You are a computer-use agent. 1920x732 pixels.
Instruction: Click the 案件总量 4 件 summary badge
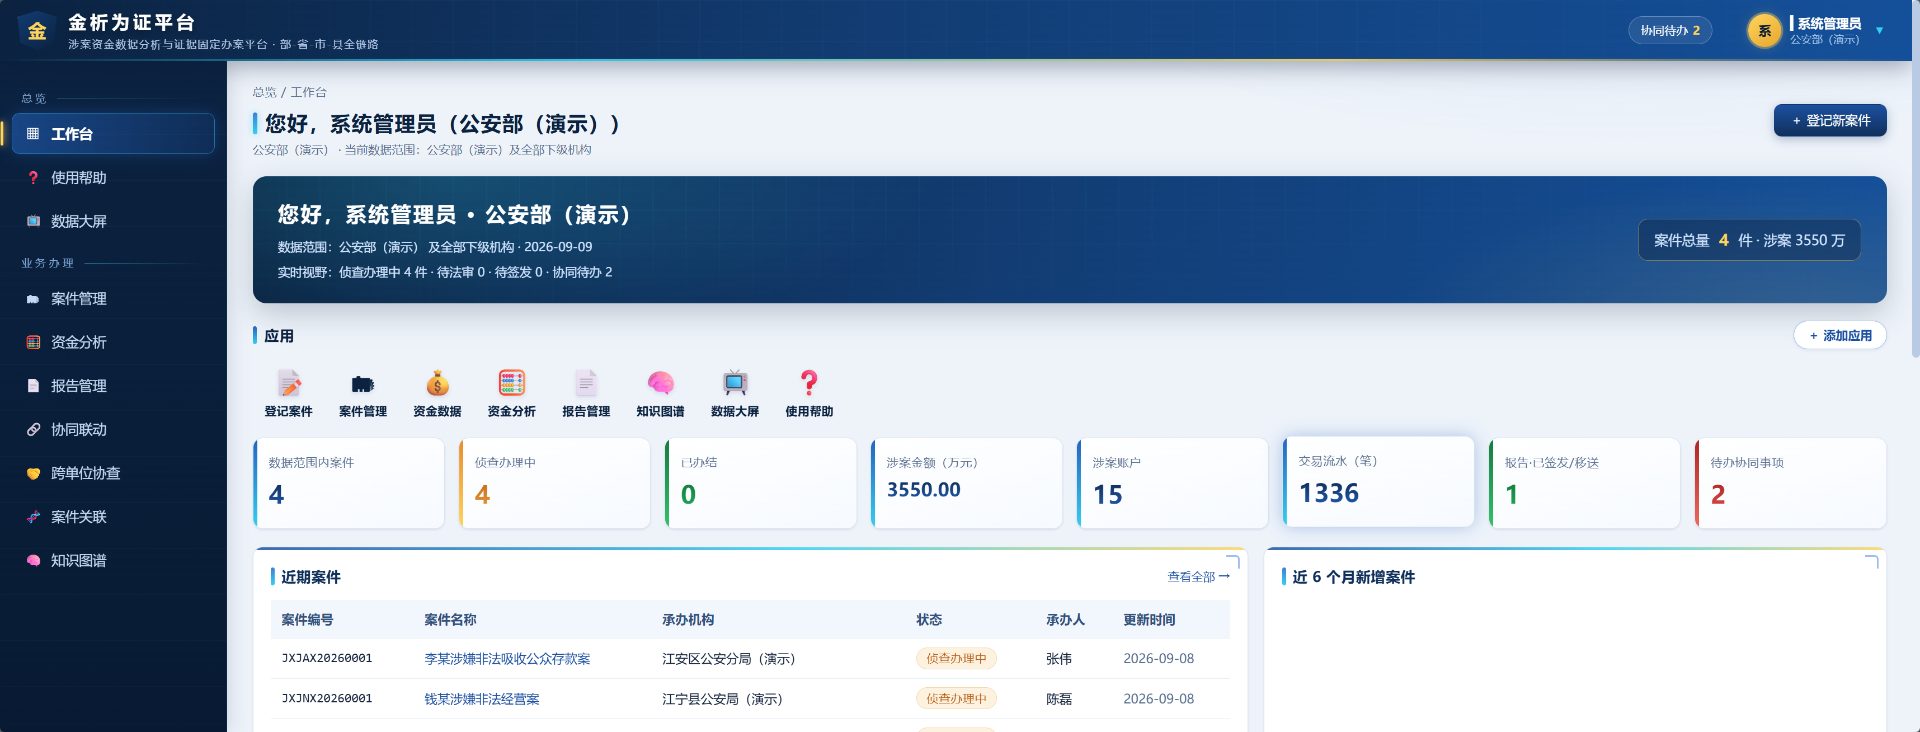pyautogui.click(x=1749, y=240)
